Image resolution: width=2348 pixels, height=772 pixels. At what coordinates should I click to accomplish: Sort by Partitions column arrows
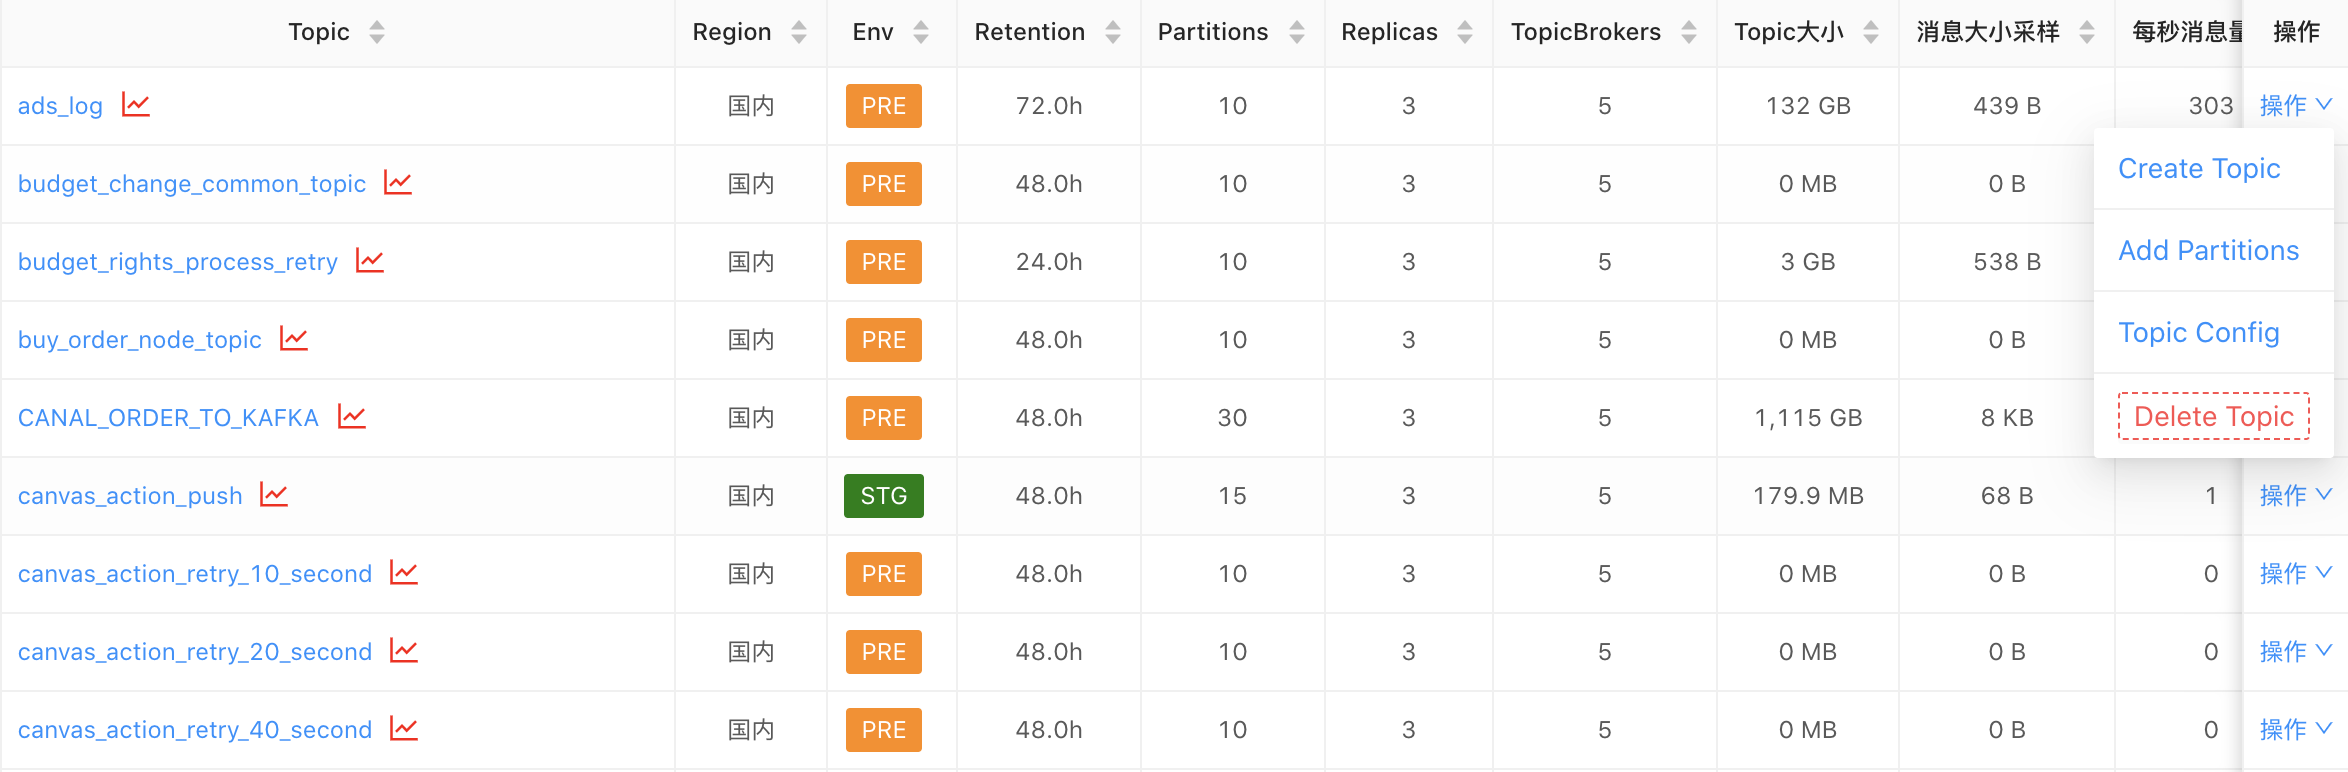coord(1297,32)
